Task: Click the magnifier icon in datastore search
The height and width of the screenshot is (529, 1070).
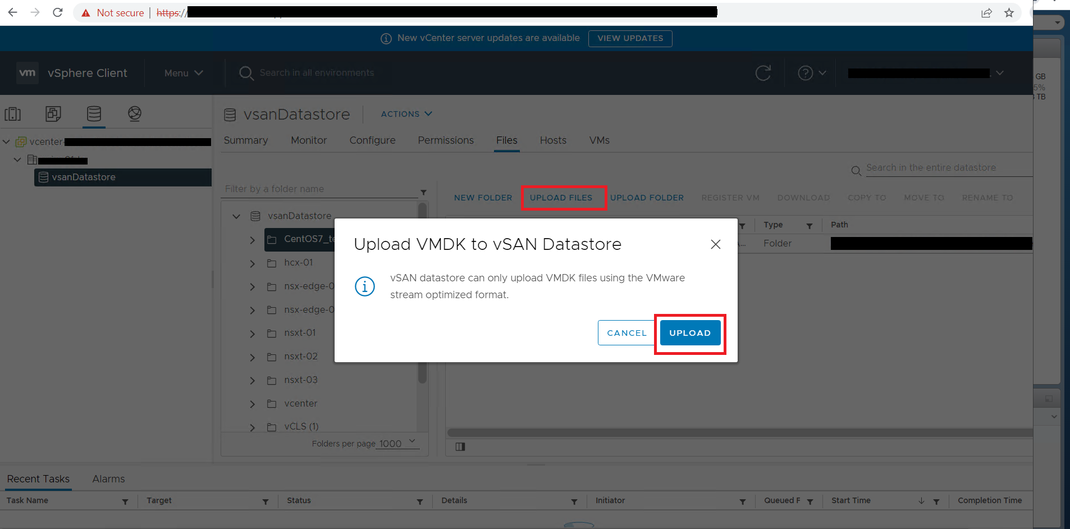Action: [x=857, y=170]
